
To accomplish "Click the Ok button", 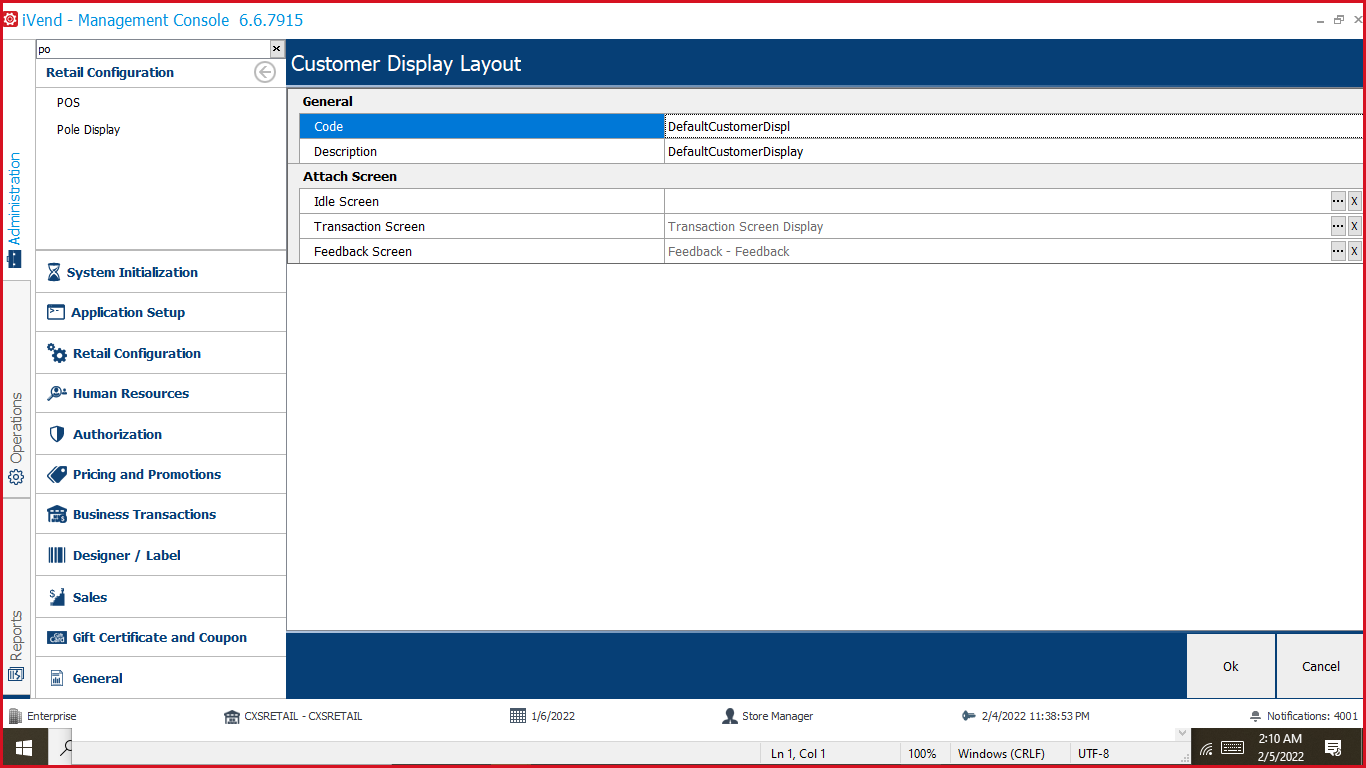I will click(1231, 666).
